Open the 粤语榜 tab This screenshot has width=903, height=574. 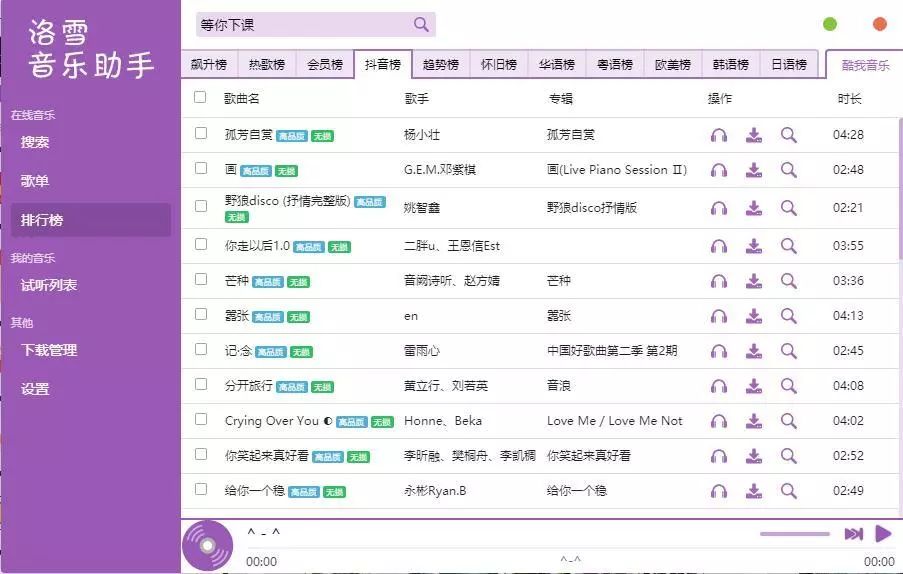click(x=614, y=64)
